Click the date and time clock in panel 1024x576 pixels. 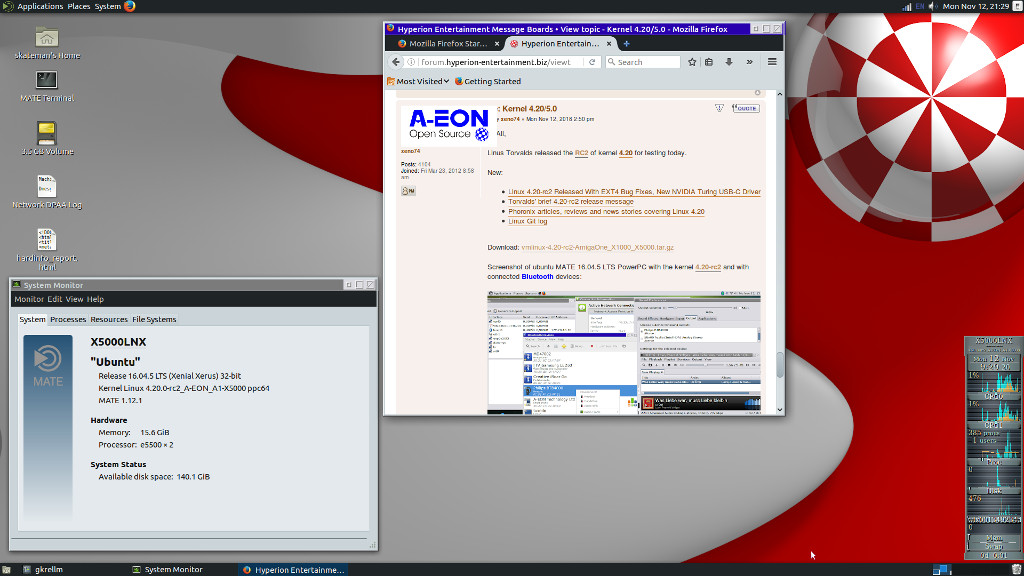point(975,6)
